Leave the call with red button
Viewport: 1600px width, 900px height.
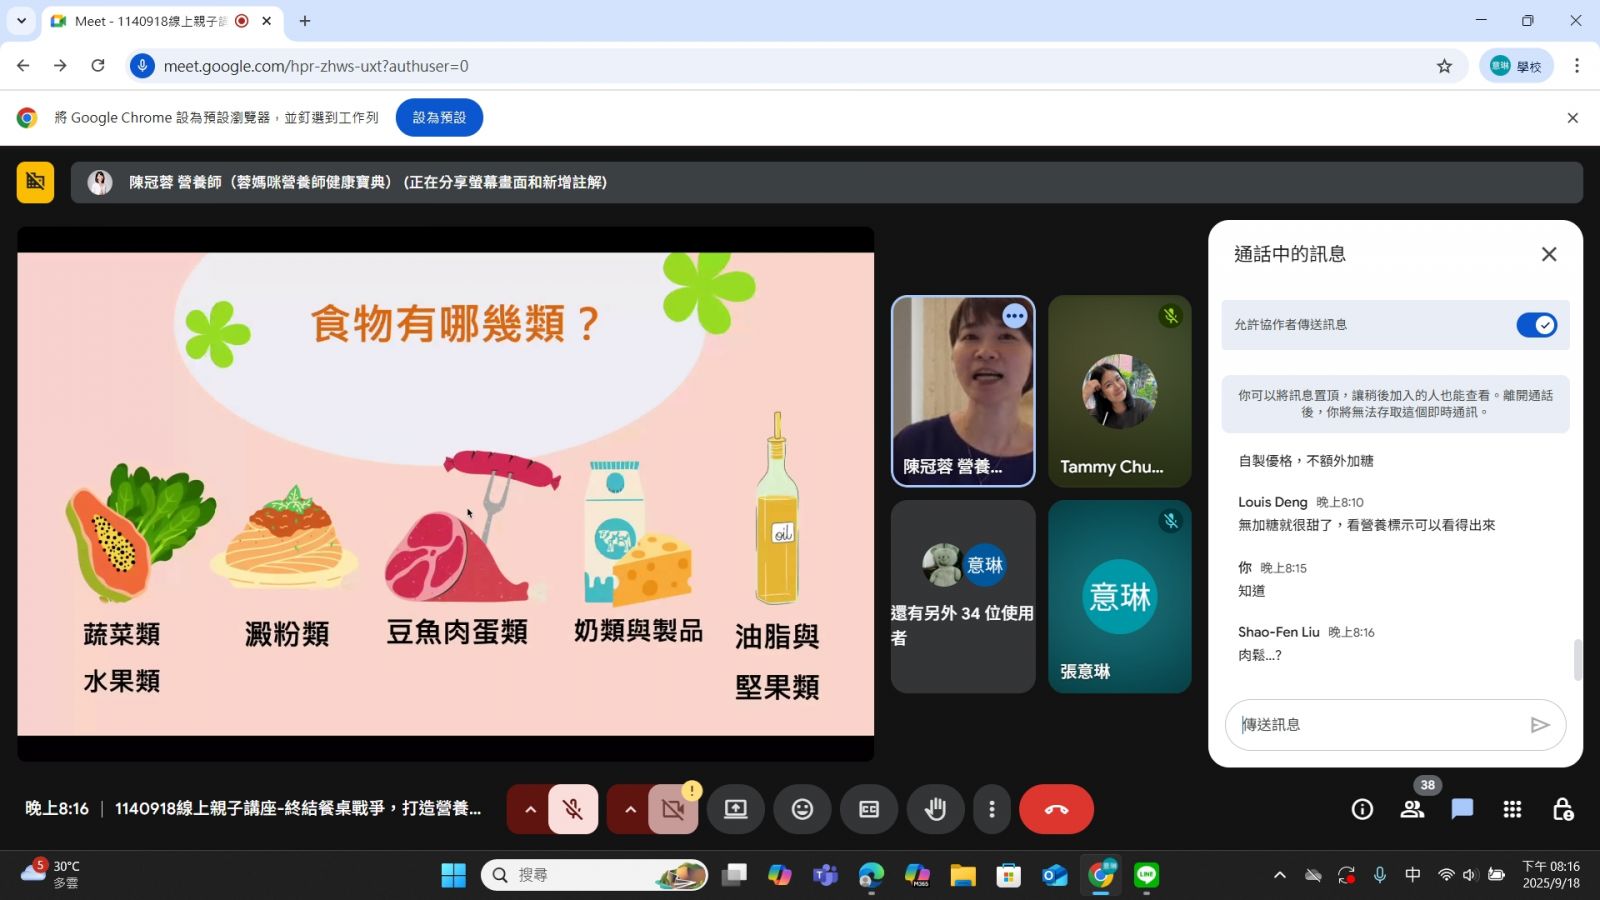tap(1056, 809)
